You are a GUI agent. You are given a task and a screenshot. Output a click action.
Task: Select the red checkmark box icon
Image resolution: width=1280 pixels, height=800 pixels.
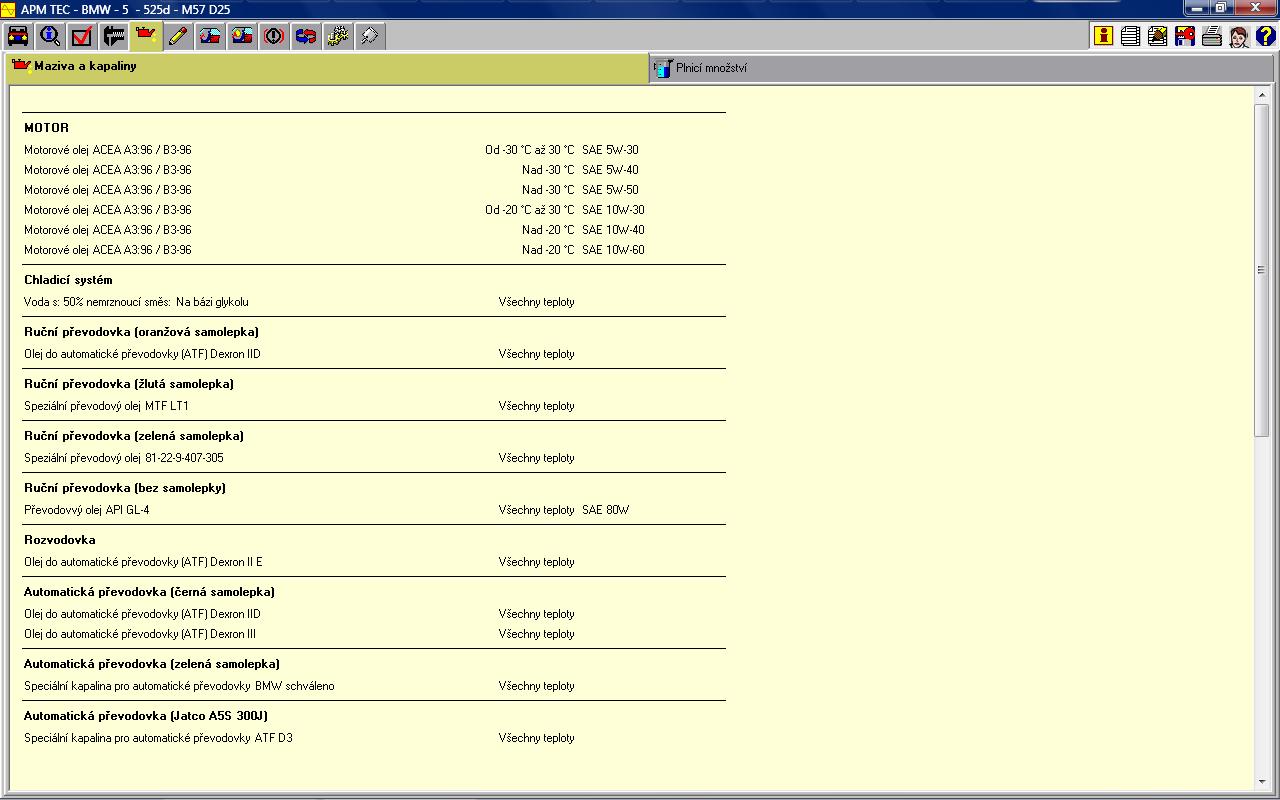click(x=82, y=37)
